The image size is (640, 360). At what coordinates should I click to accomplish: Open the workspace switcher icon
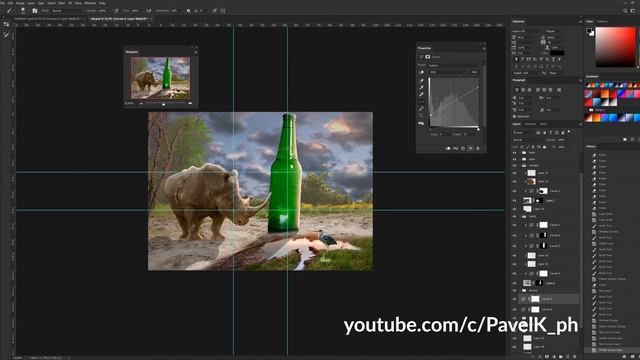633,11
